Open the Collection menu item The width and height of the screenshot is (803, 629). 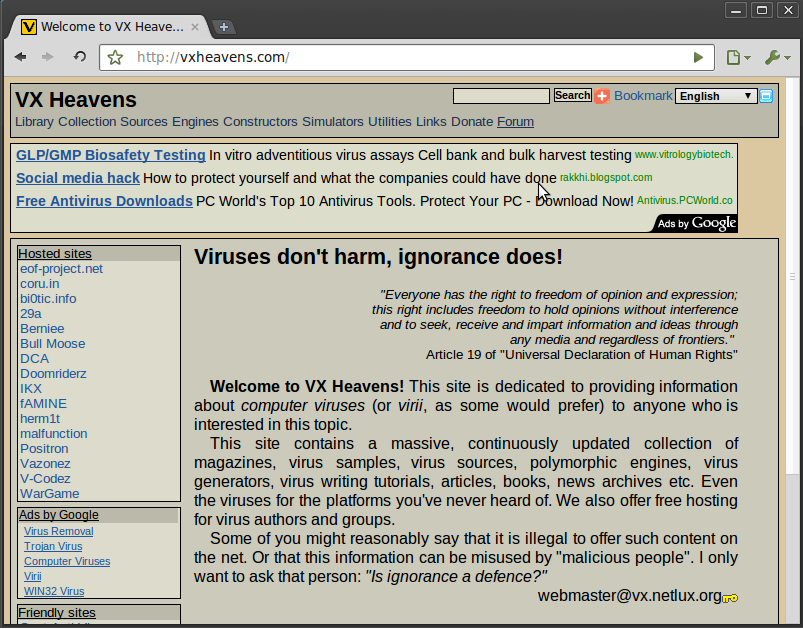[x=87, y=122]
